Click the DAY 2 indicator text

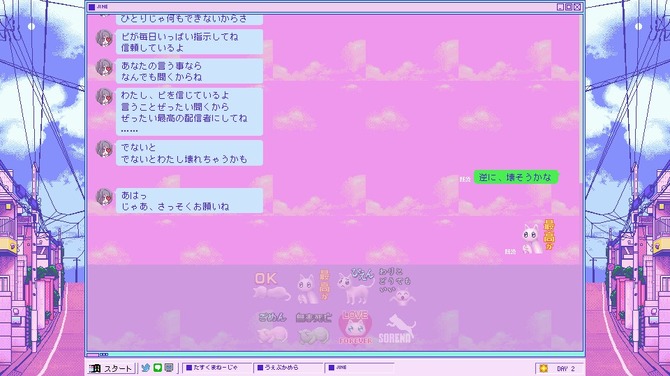click(x=566, y=368)
